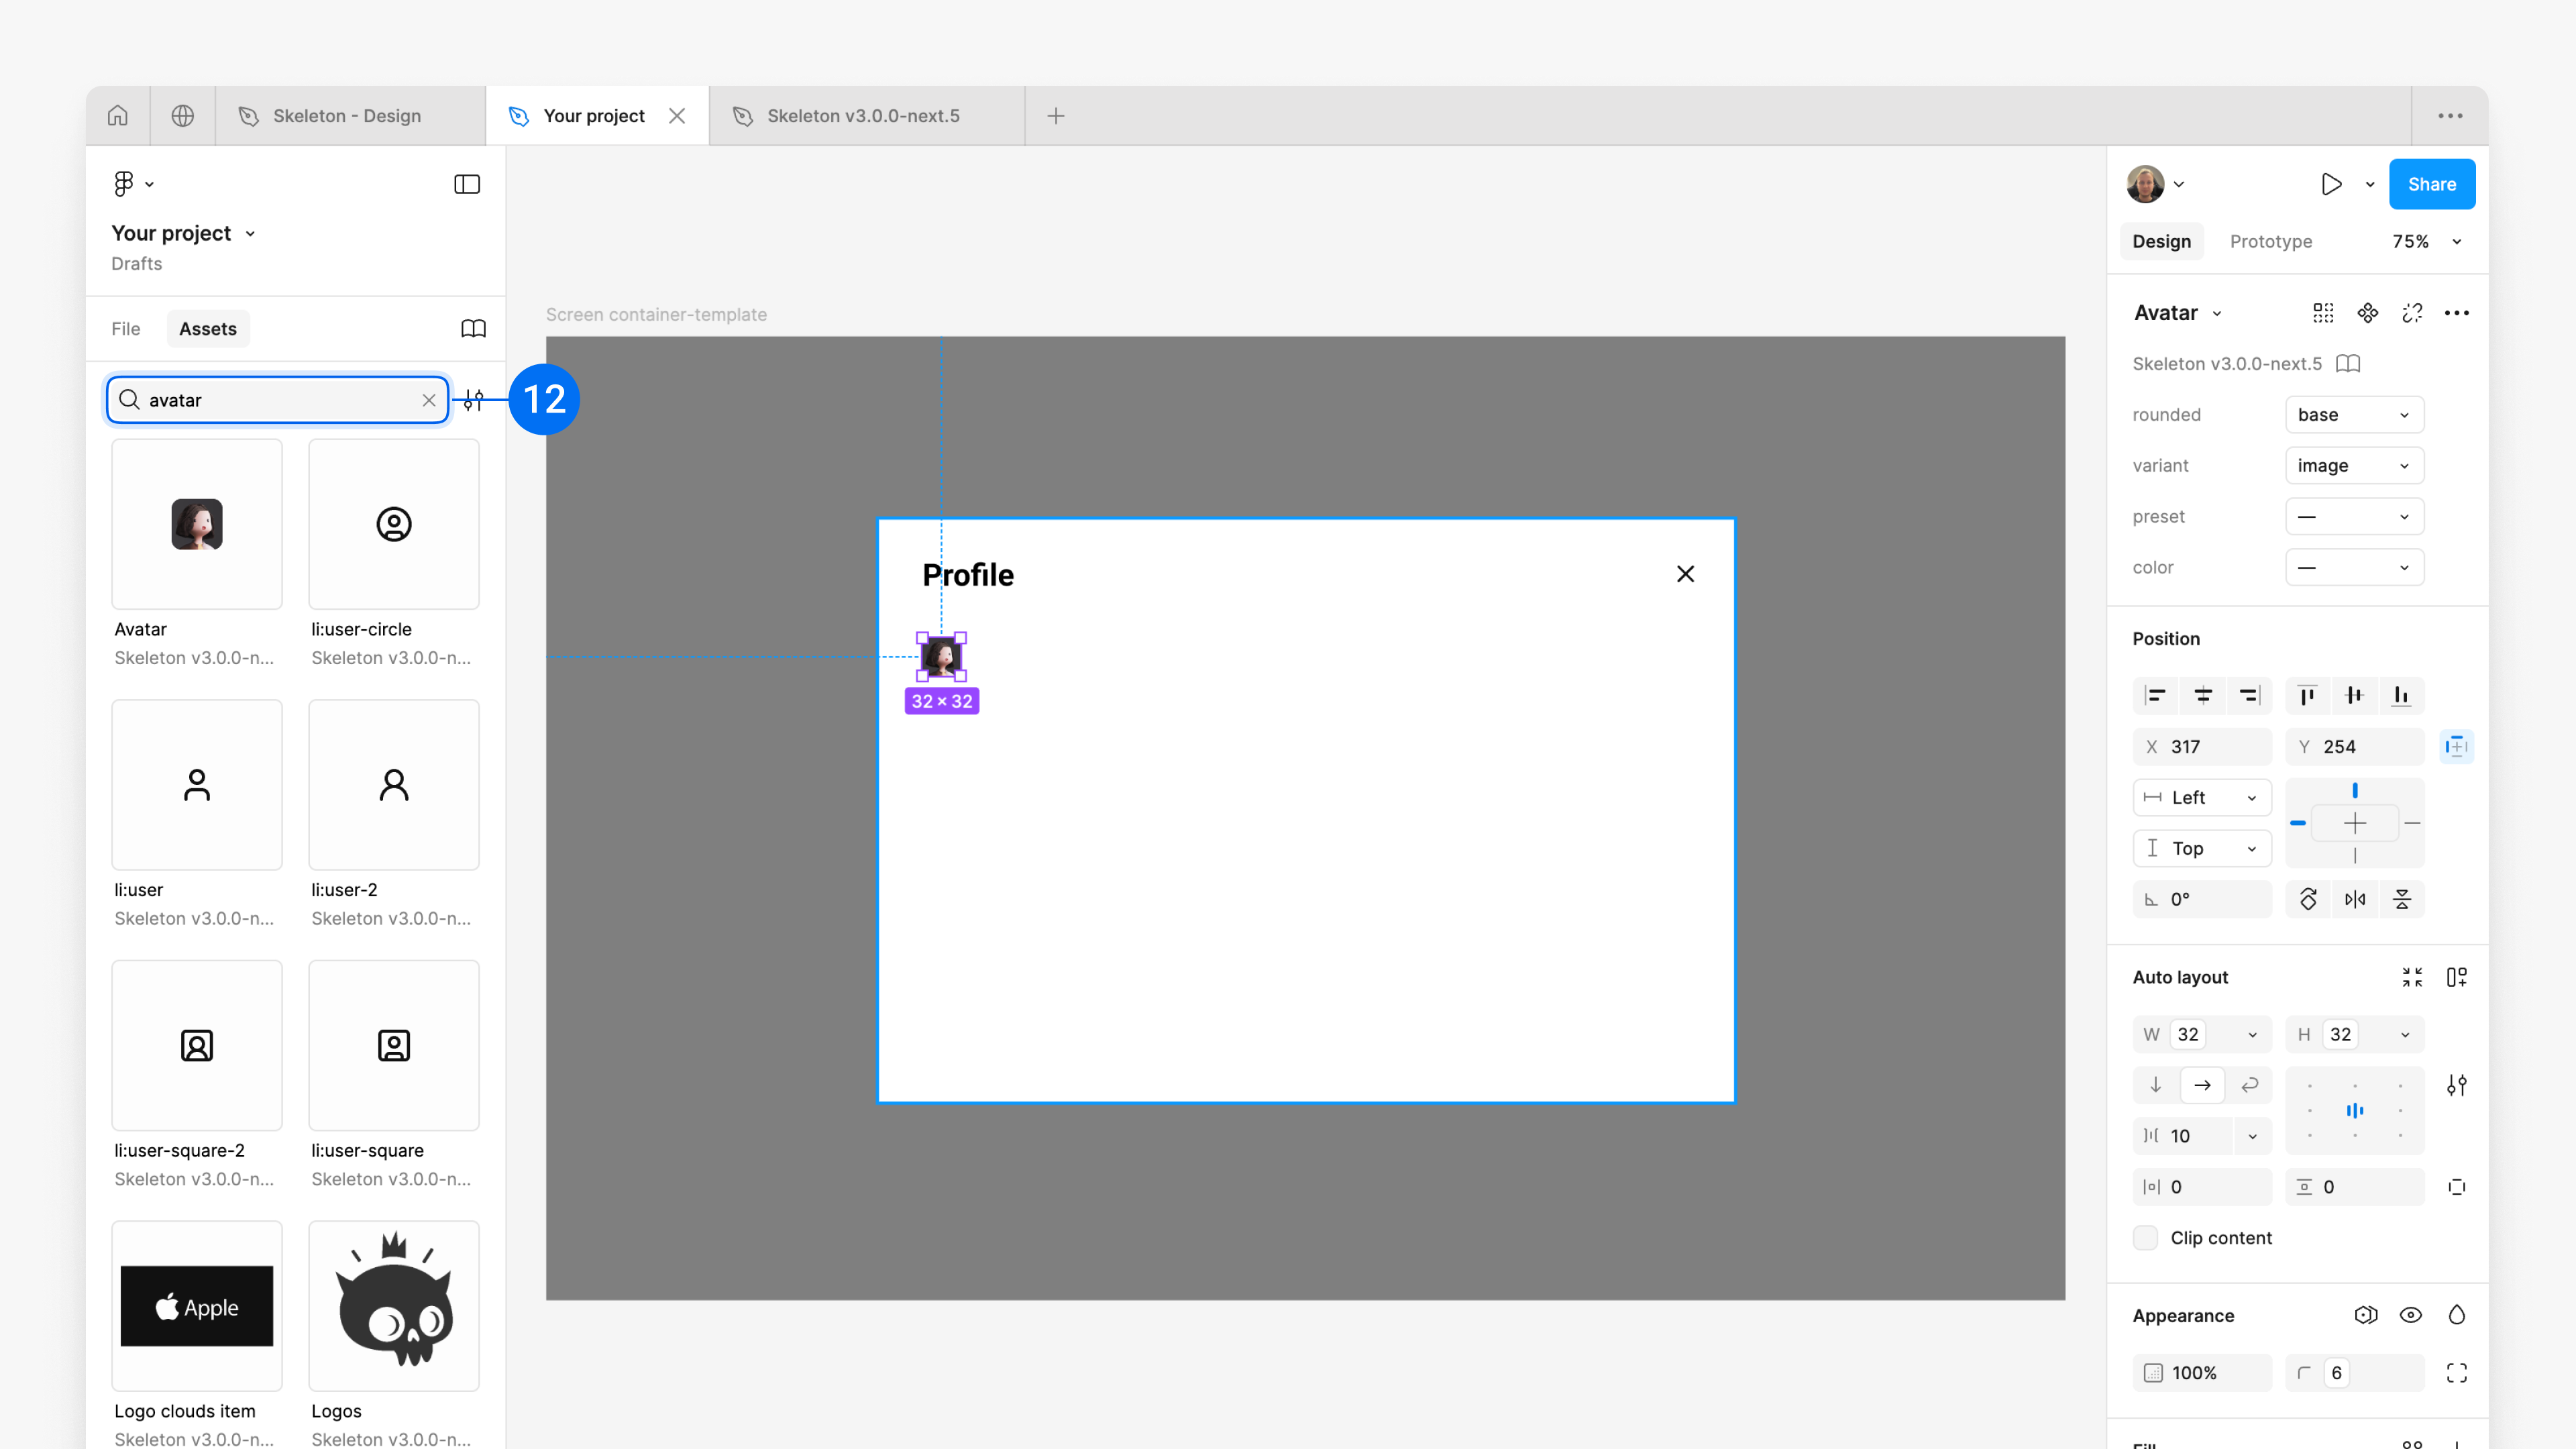Open Avatar more options ellipsis
Viewport: 2576px width, 1449px height.
tap(2457, 313)
